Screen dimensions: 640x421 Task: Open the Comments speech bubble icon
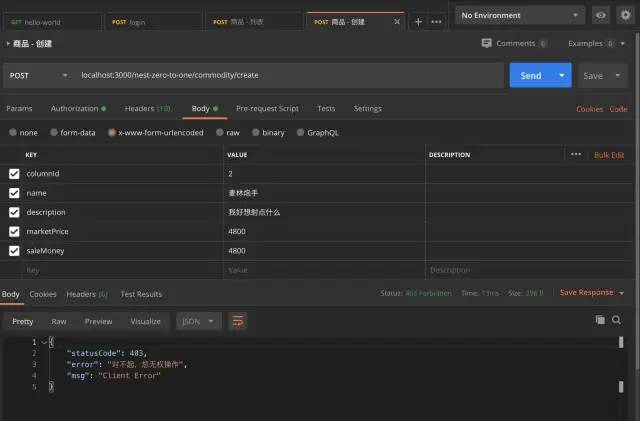point(487,43)
